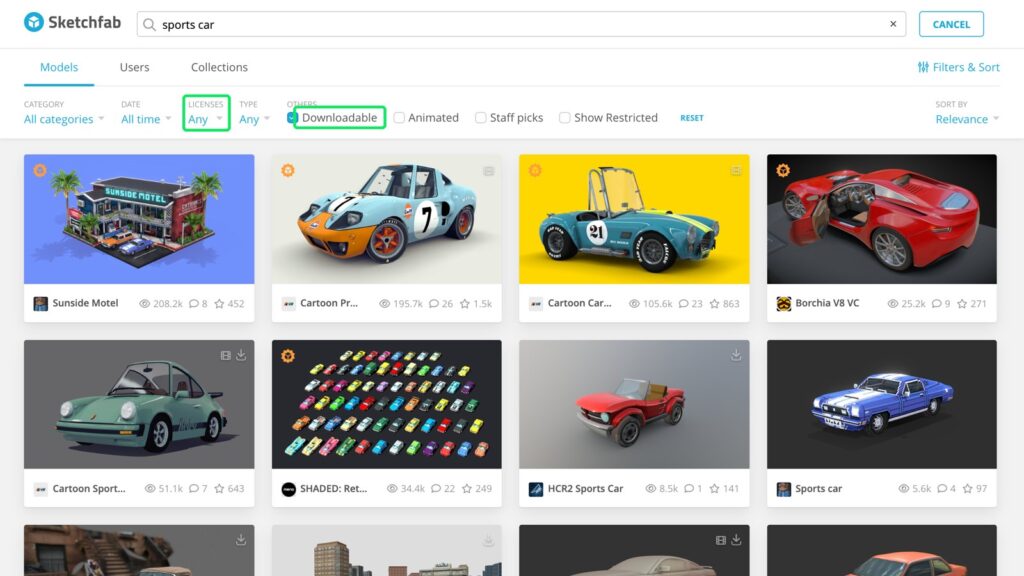This screenshot has height=576, width=1024.
Task: Open the blue striped Sports car thumbnail
Action: coord(882,404)
